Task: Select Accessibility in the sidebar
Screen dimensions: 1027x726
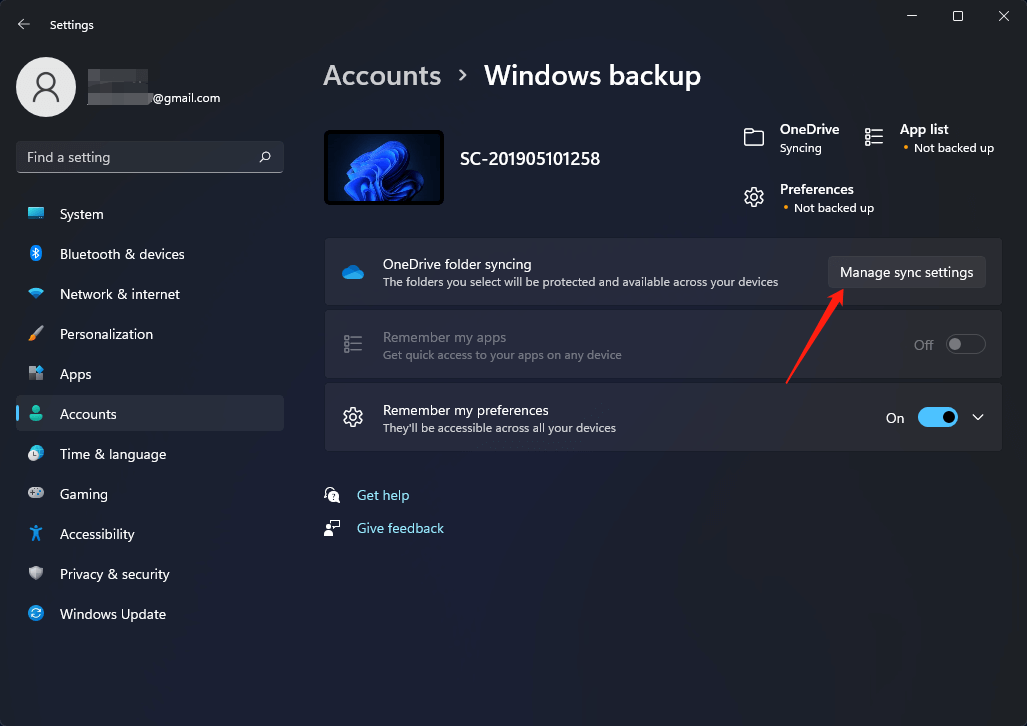Action: [96, 533]
